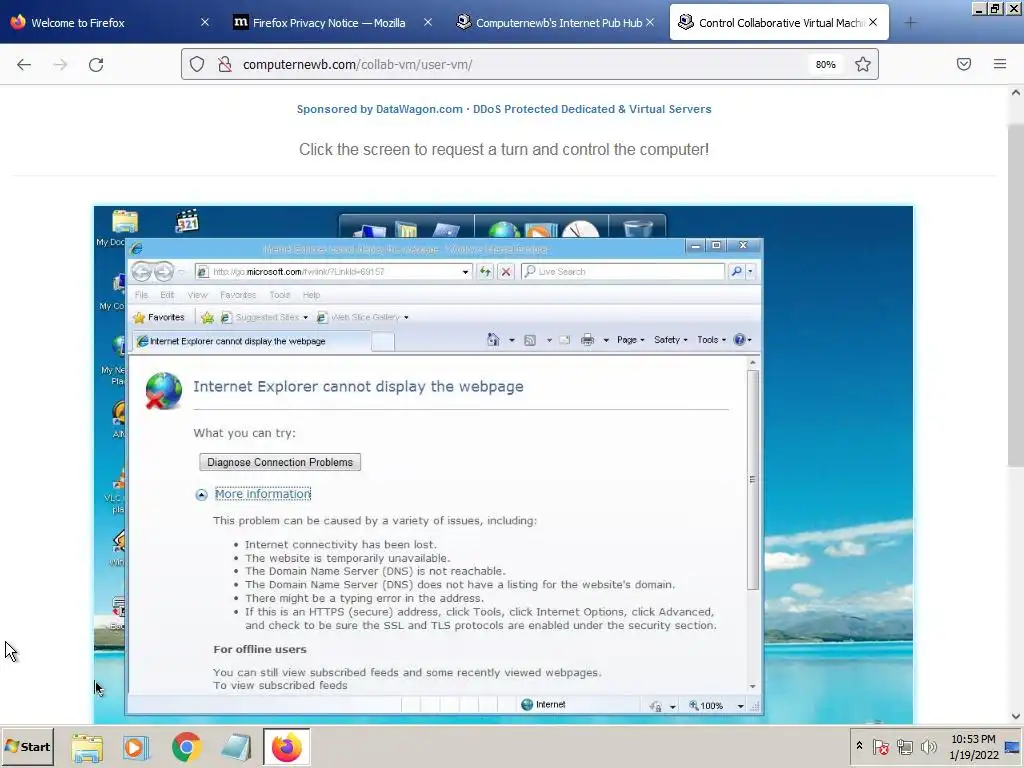View insecure connection lock info
Viewport: 1024px width, 768px height.
tap(225, 64)
